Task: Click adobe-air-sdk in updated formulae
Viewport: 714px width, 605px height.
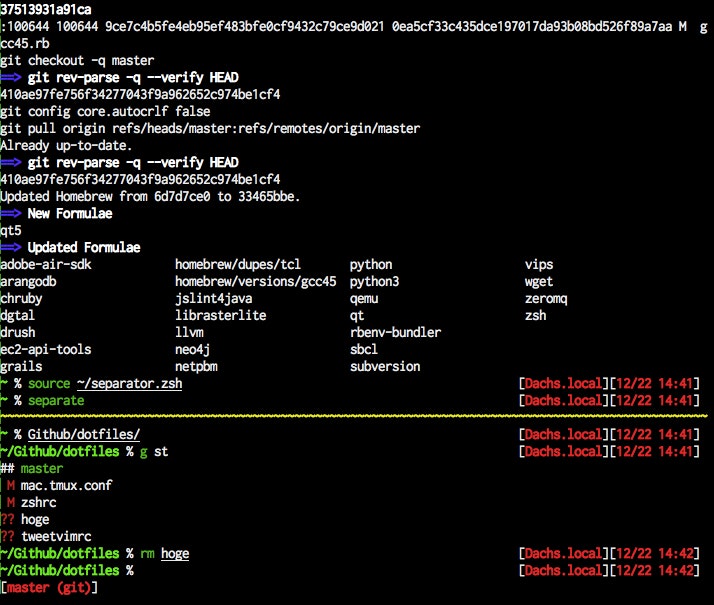Action: coord(46,264)
